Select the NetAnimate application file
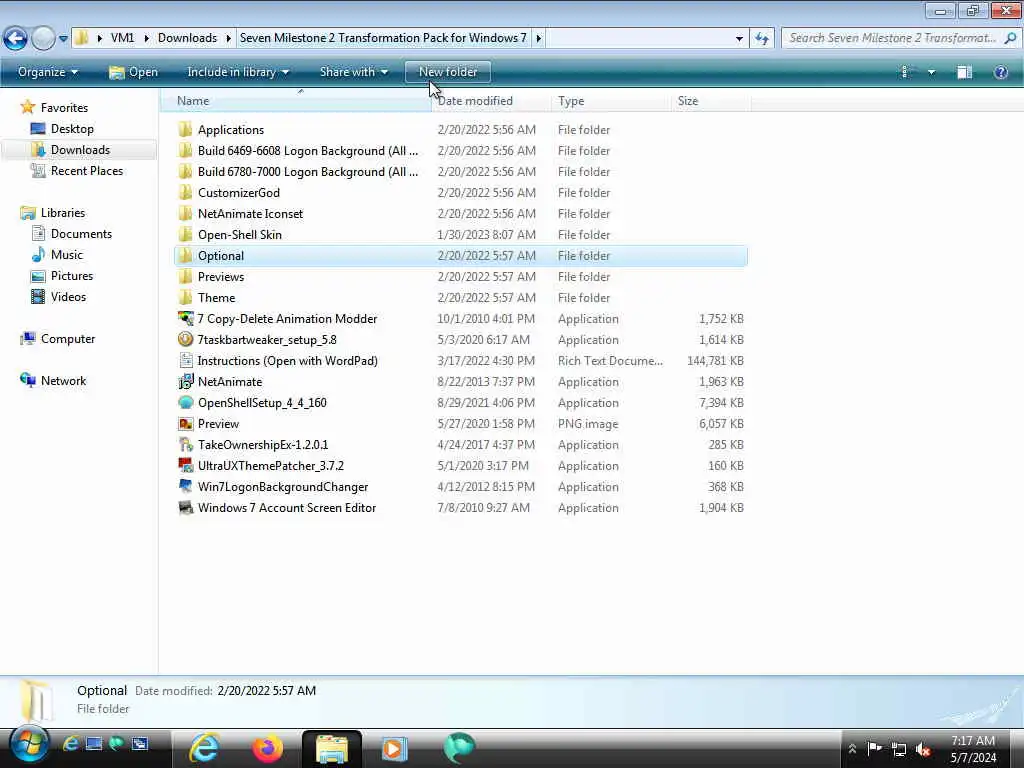The width and height of the screenshot is (1024, 768). pos(461,381)
